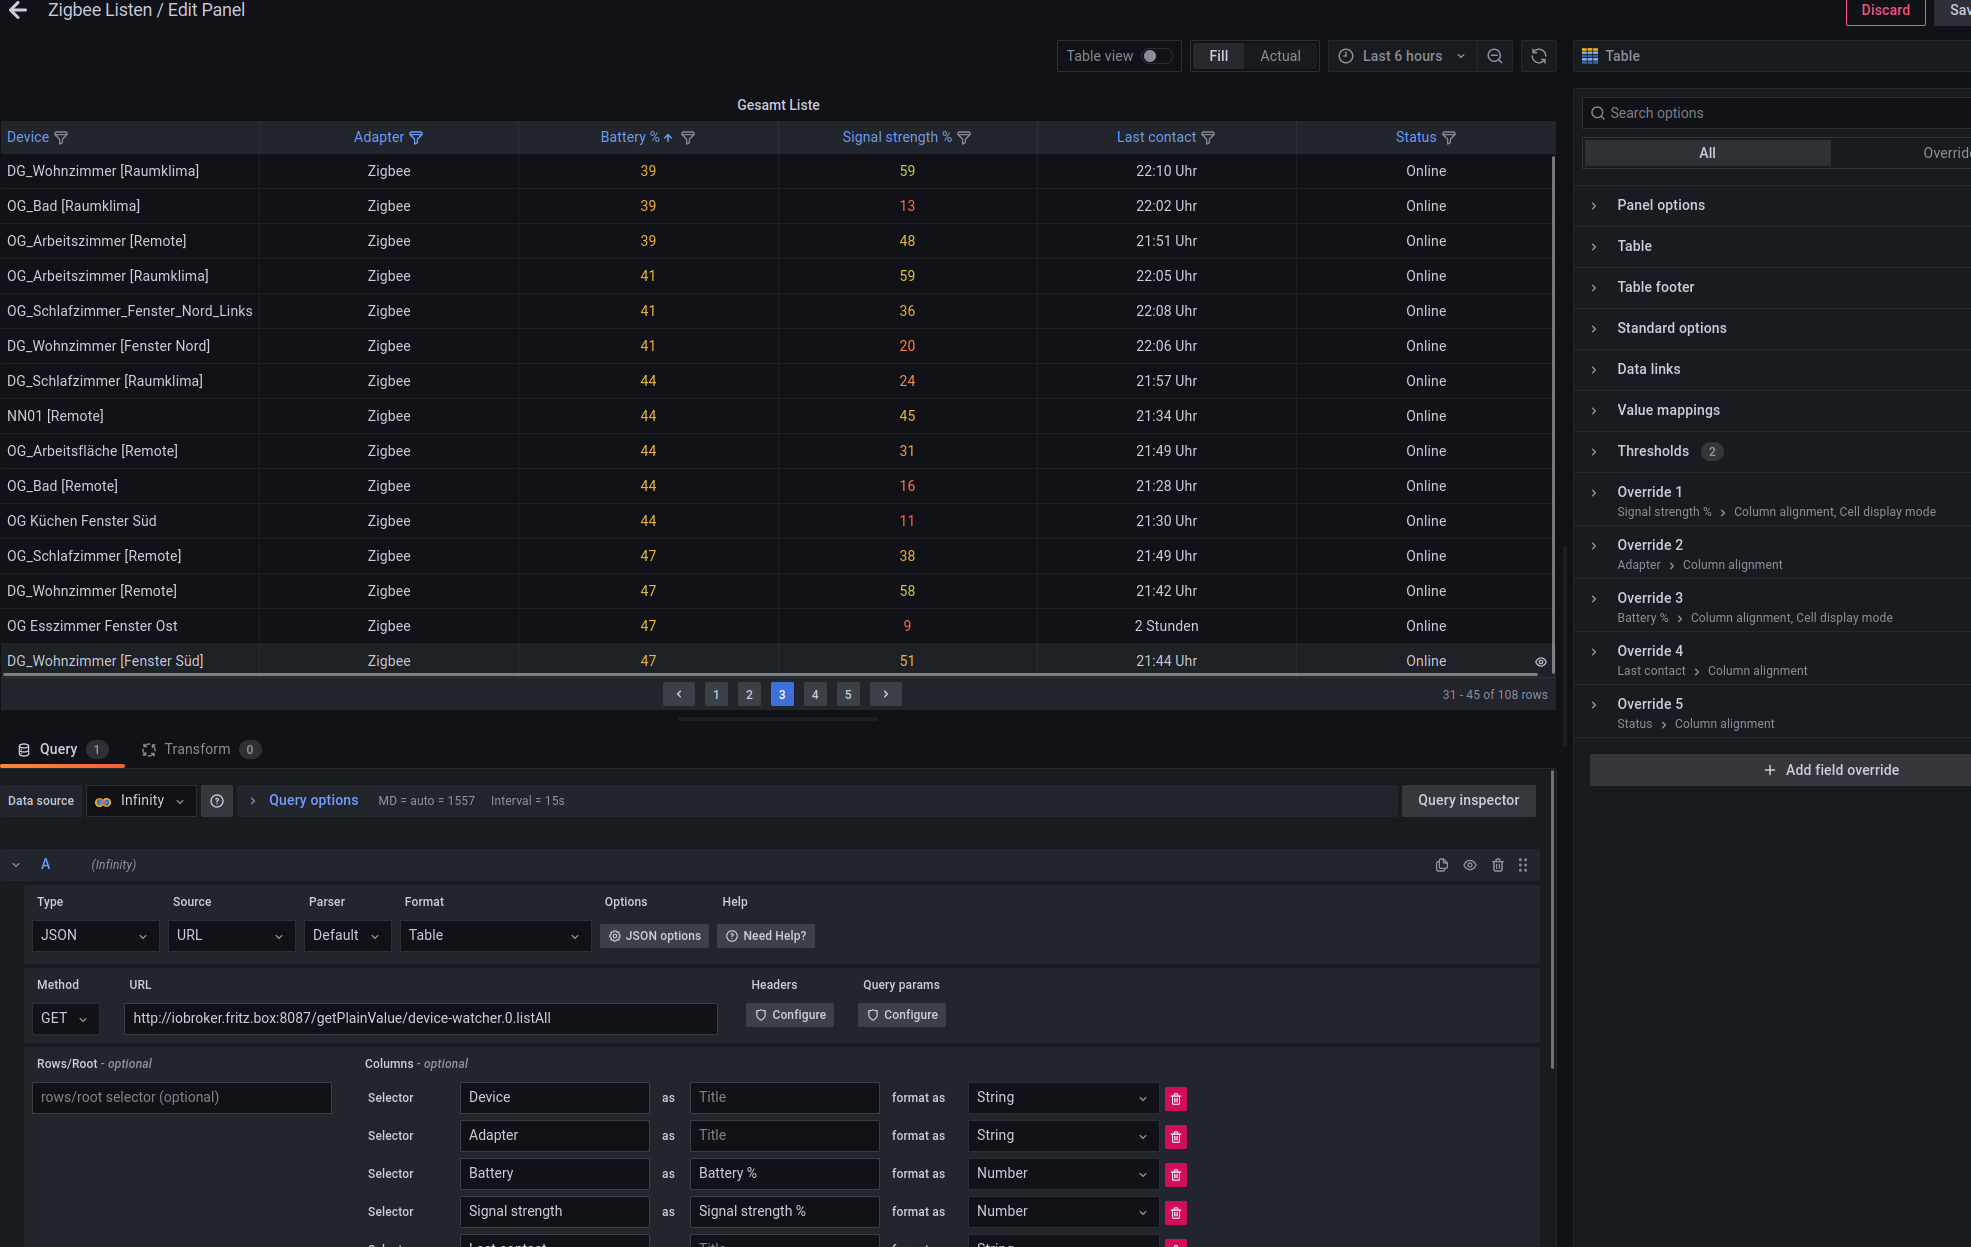Select the All options filter
The width and height of the screenshot is (1971, 1247).
click(1707, 153)
